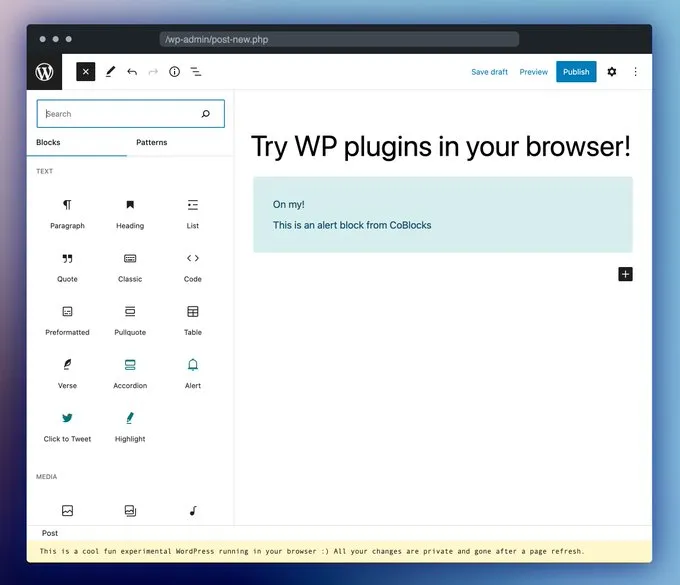Open the three-dot options menu
Viewport: 680px width, 585px height.
pos(635,72)
